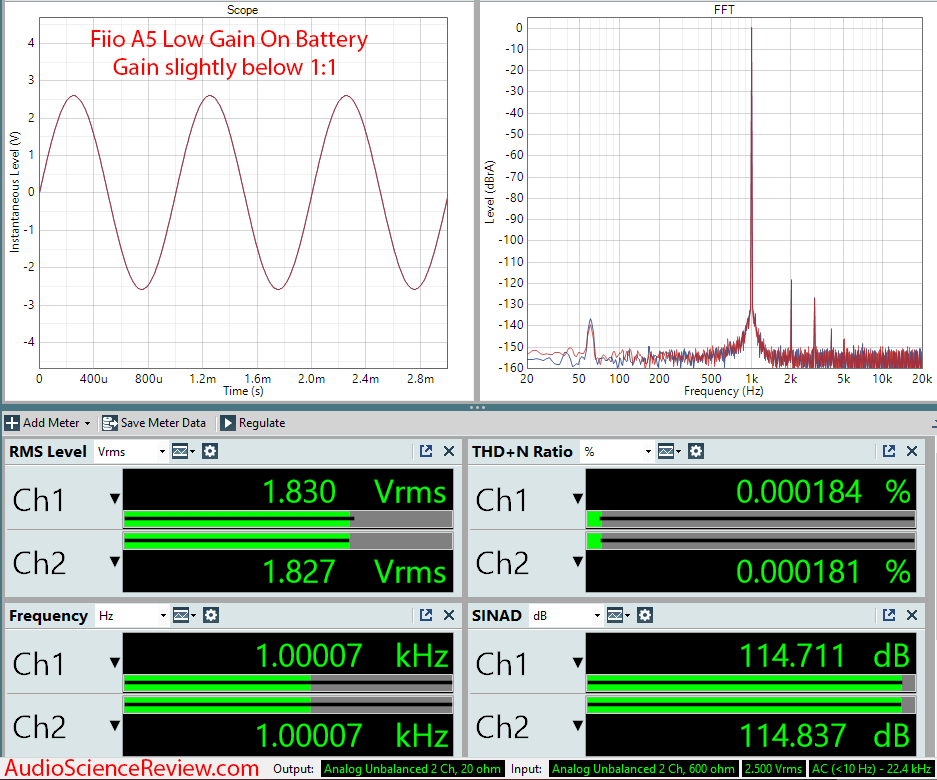The width and height of the screenshot is (937, 780).
Task: Open THD+N Ratio settings gear
Action: (696, 451)
